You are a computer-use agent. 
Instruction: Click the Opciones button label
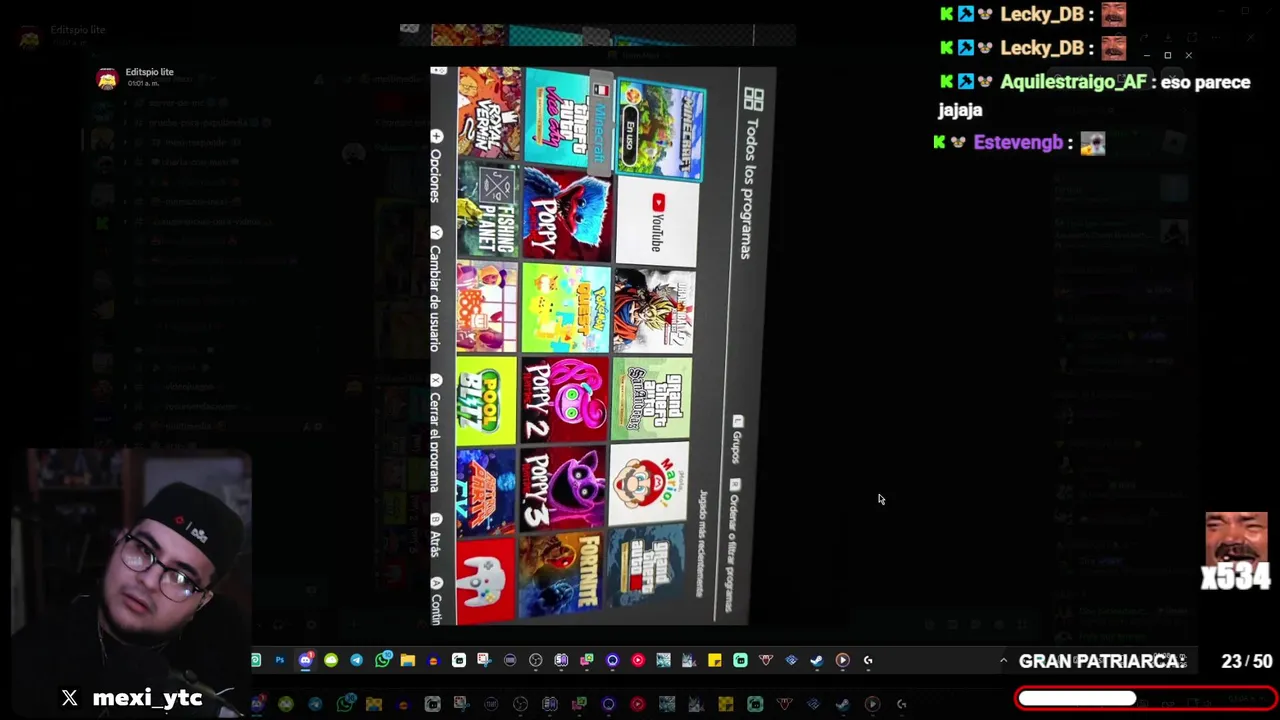click(436, 175)
